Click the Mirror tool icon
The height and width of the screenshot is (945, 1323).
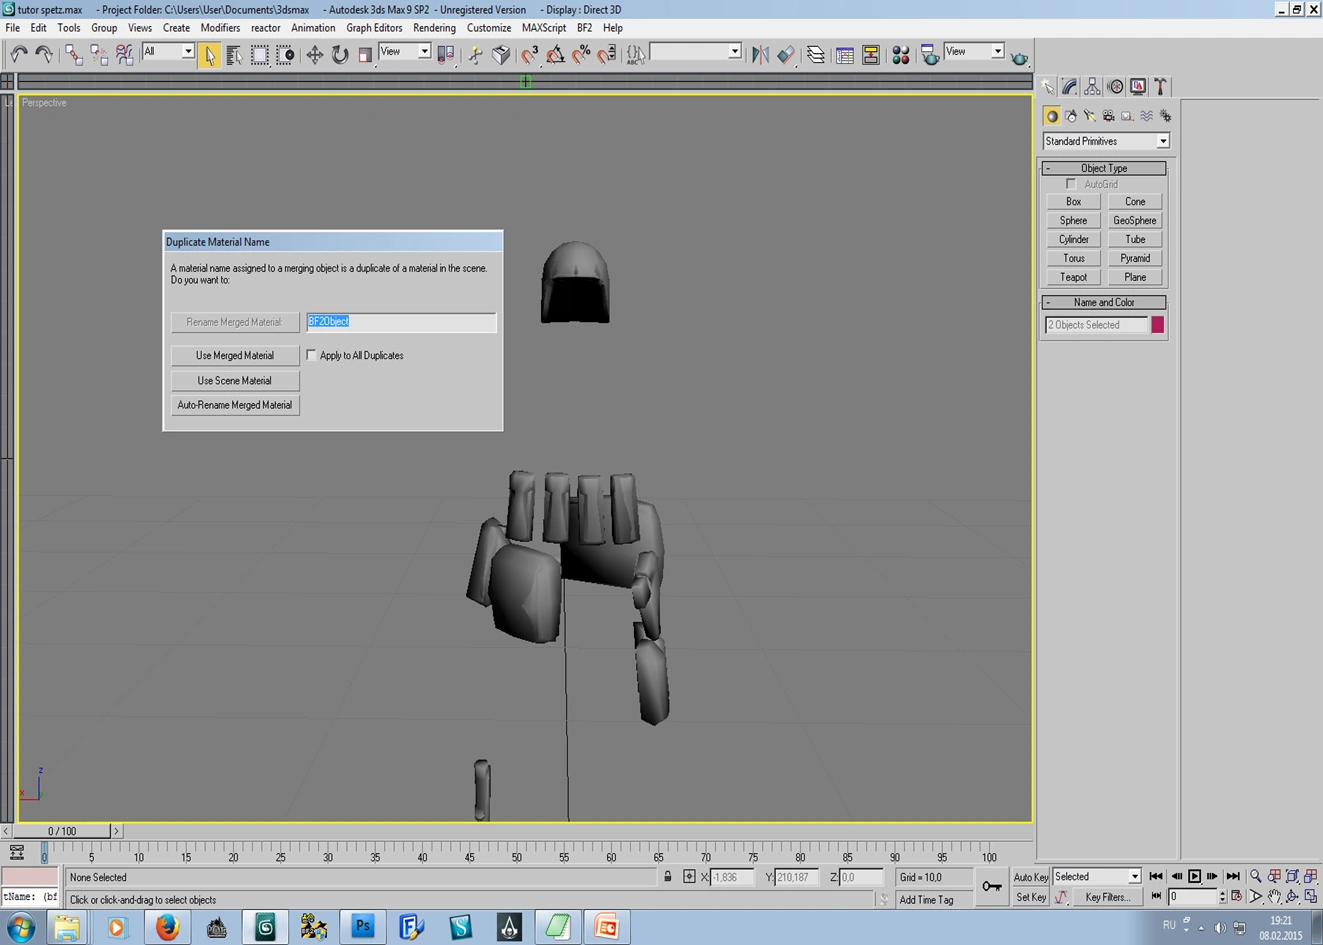click(760, 55)
